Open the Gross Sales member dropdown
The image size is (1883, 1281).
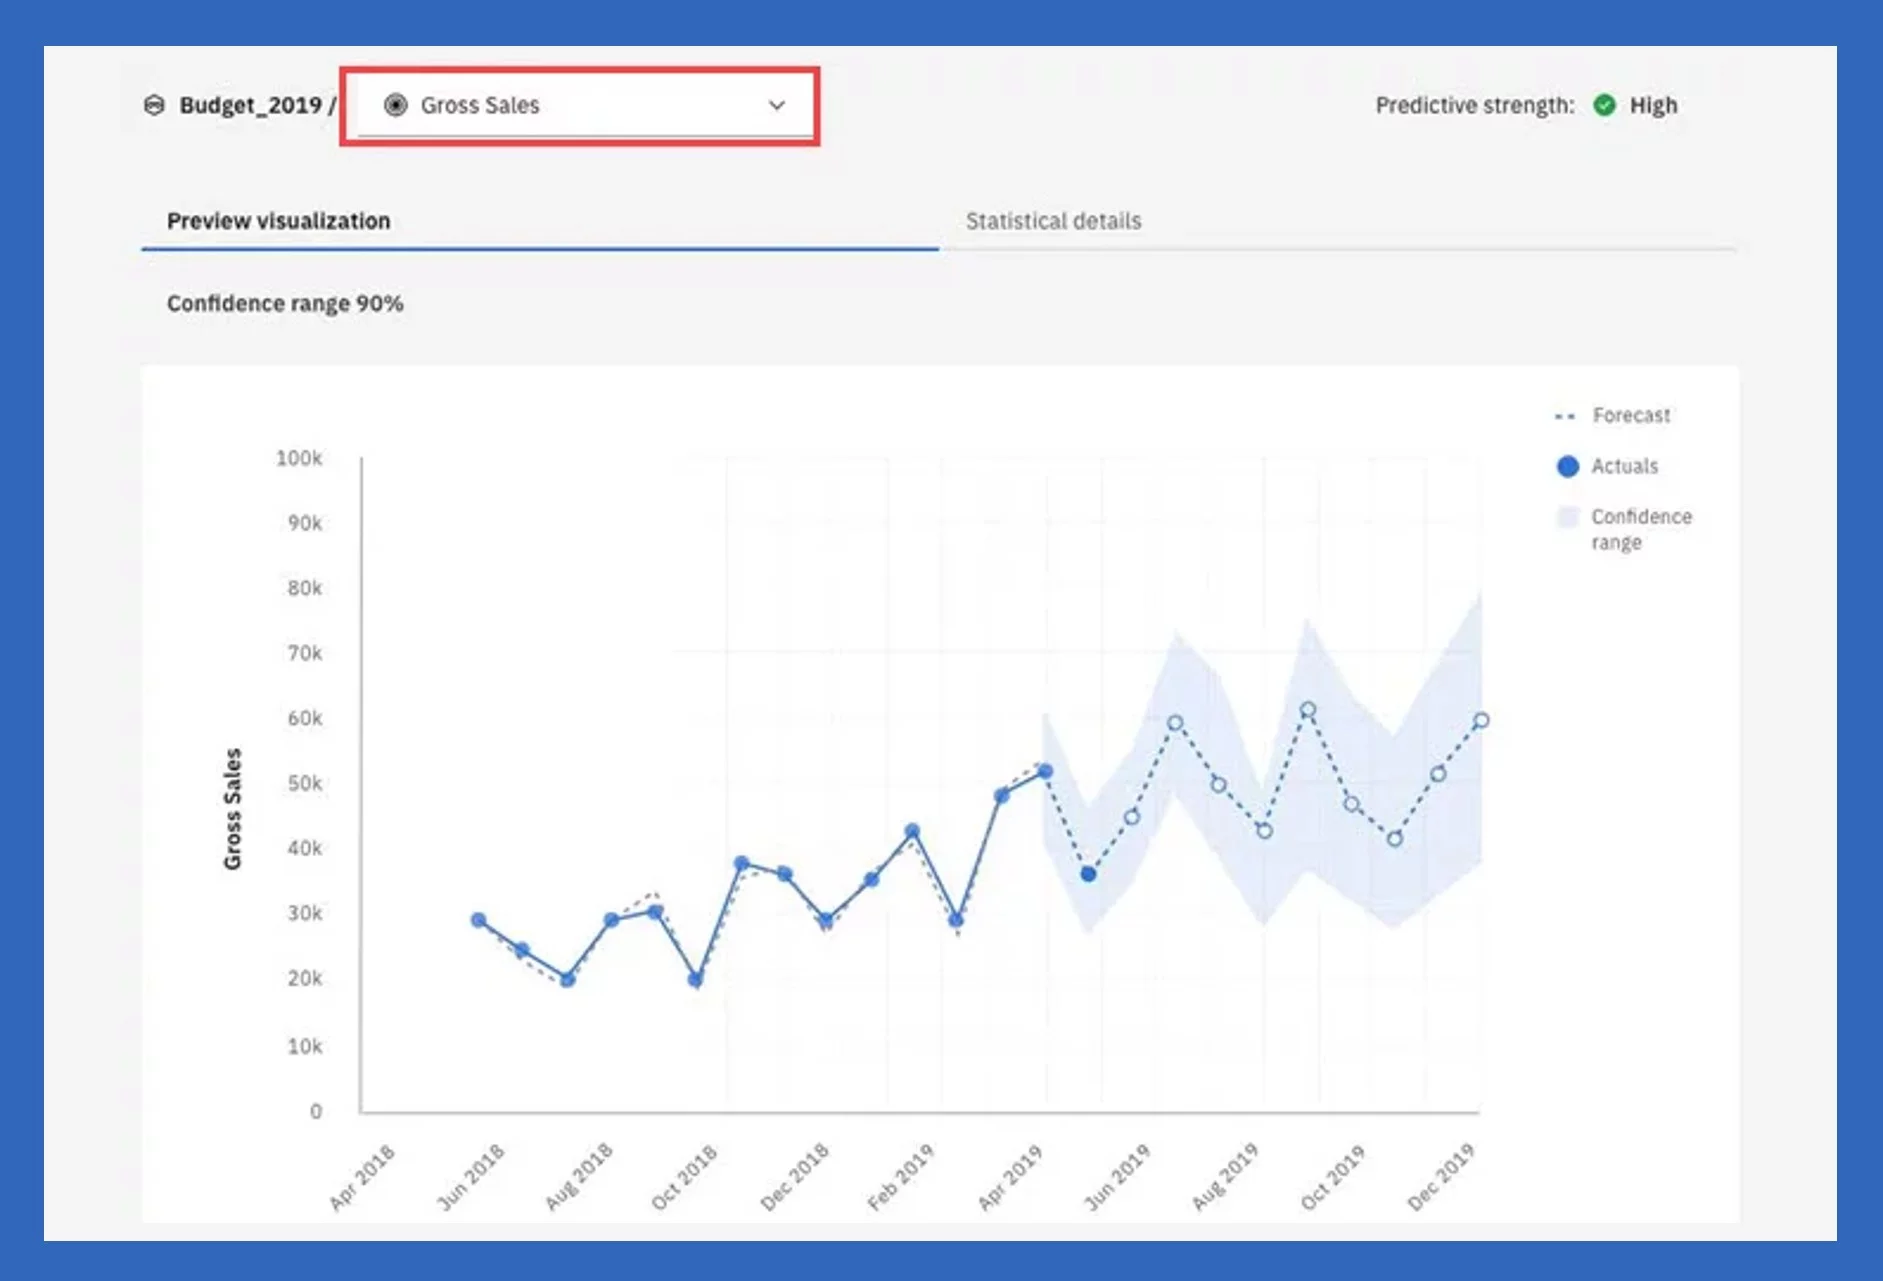pos(580,105)
